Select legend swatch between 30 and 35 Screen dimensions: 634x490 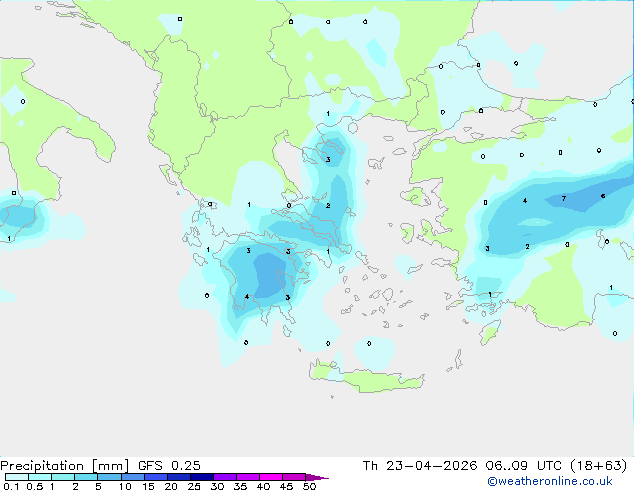tap(225, 477)
